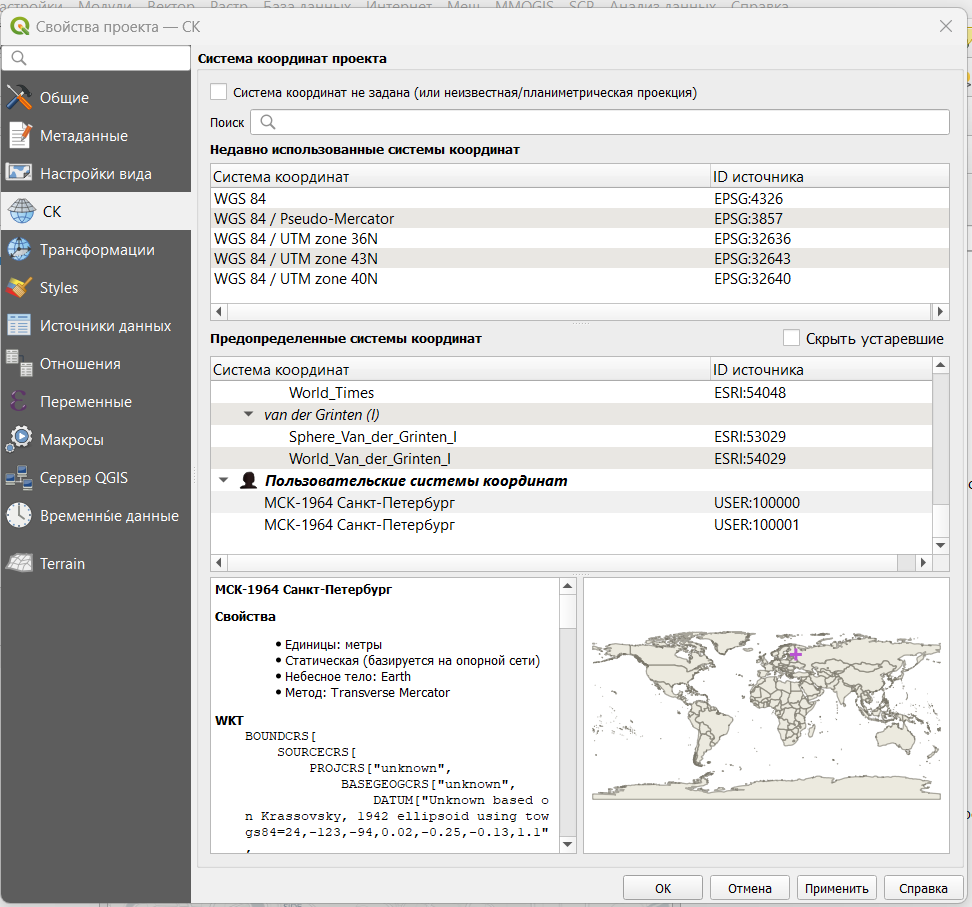Image resolution: width=972 pixels, height=907 pixels.
Task: Click the sidebar settings search field
Action: (96, 58)
